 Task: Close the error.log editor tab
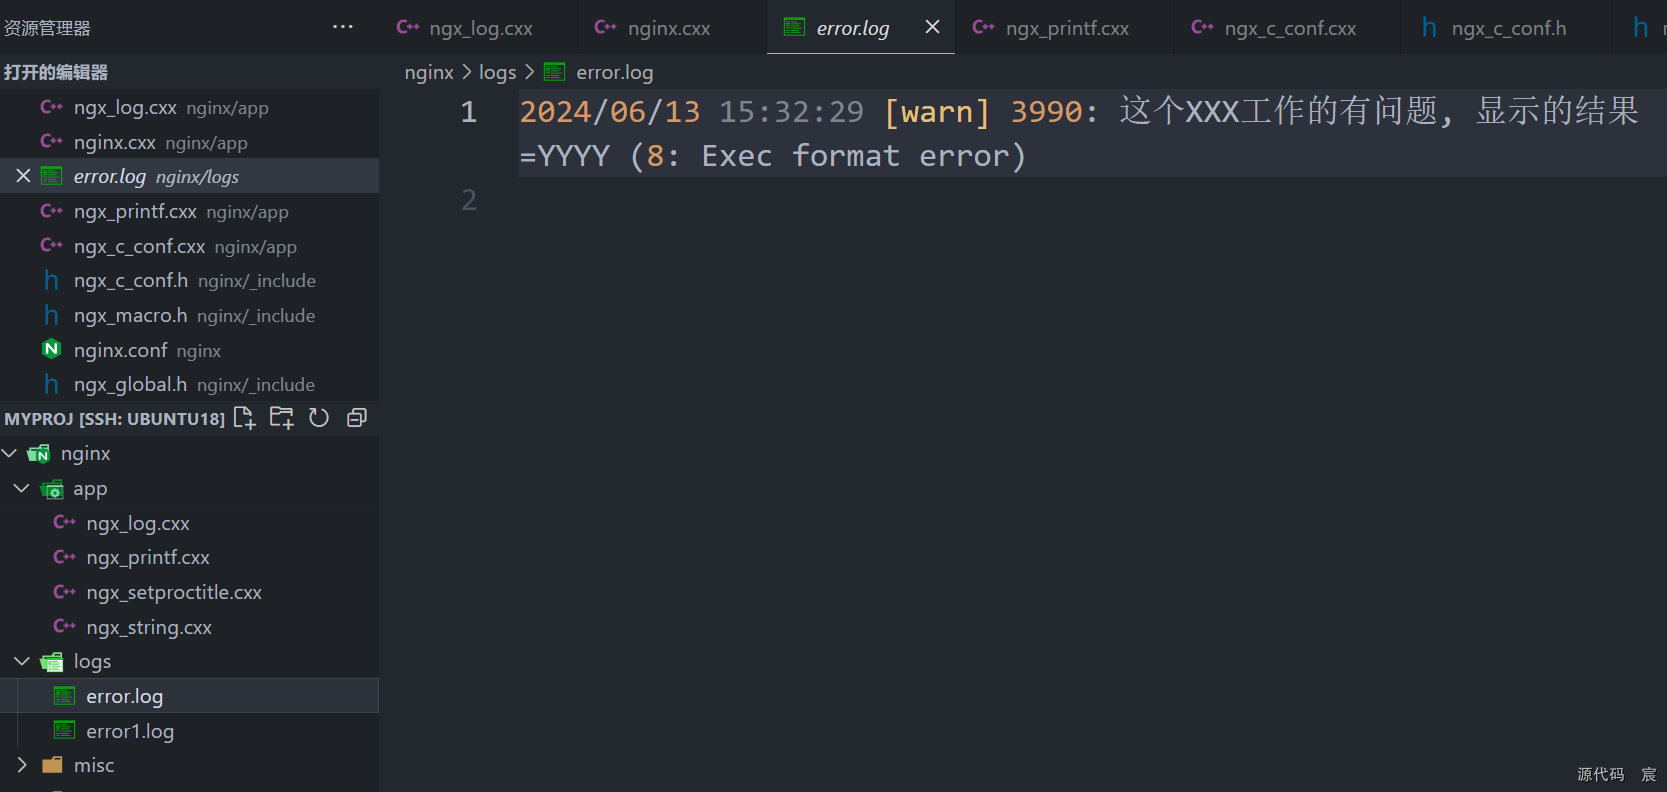pyautogui.click(x=932, y=27)
